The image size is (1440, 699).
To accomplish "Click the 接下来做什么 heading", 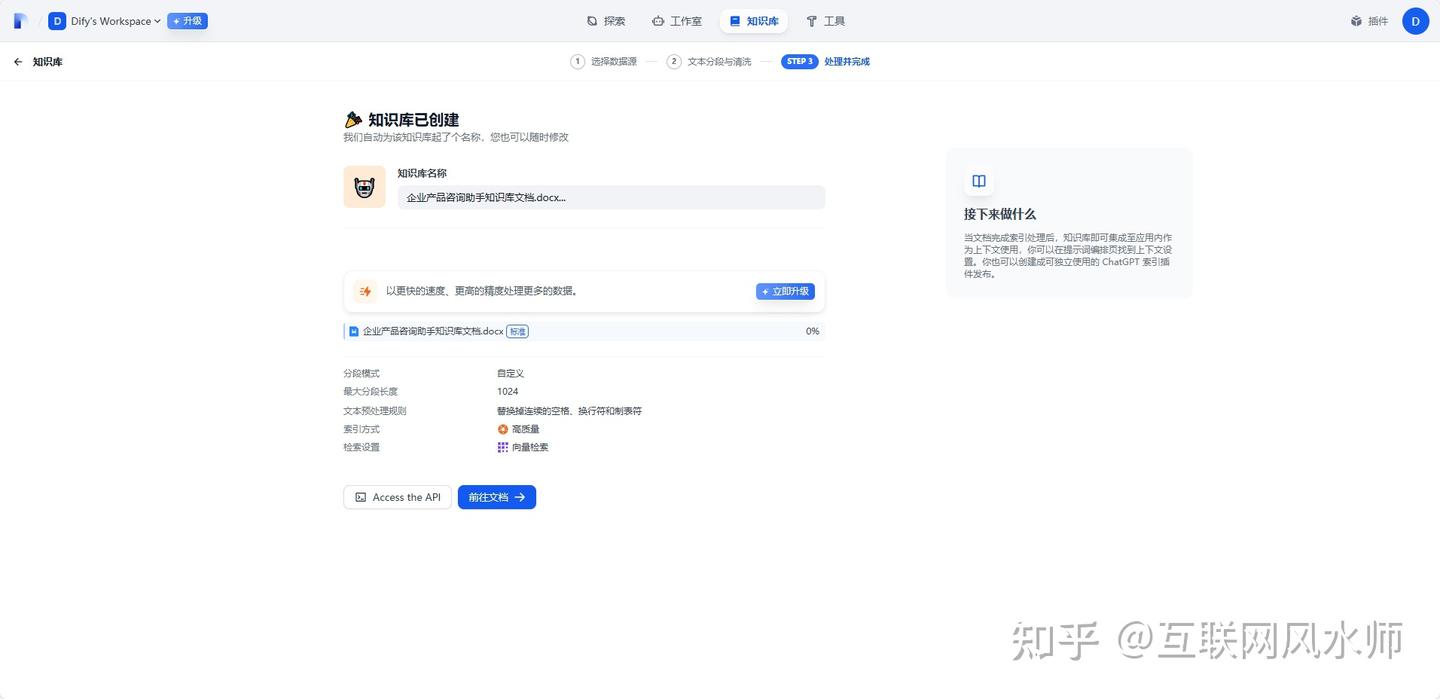I will point(1000,214).
